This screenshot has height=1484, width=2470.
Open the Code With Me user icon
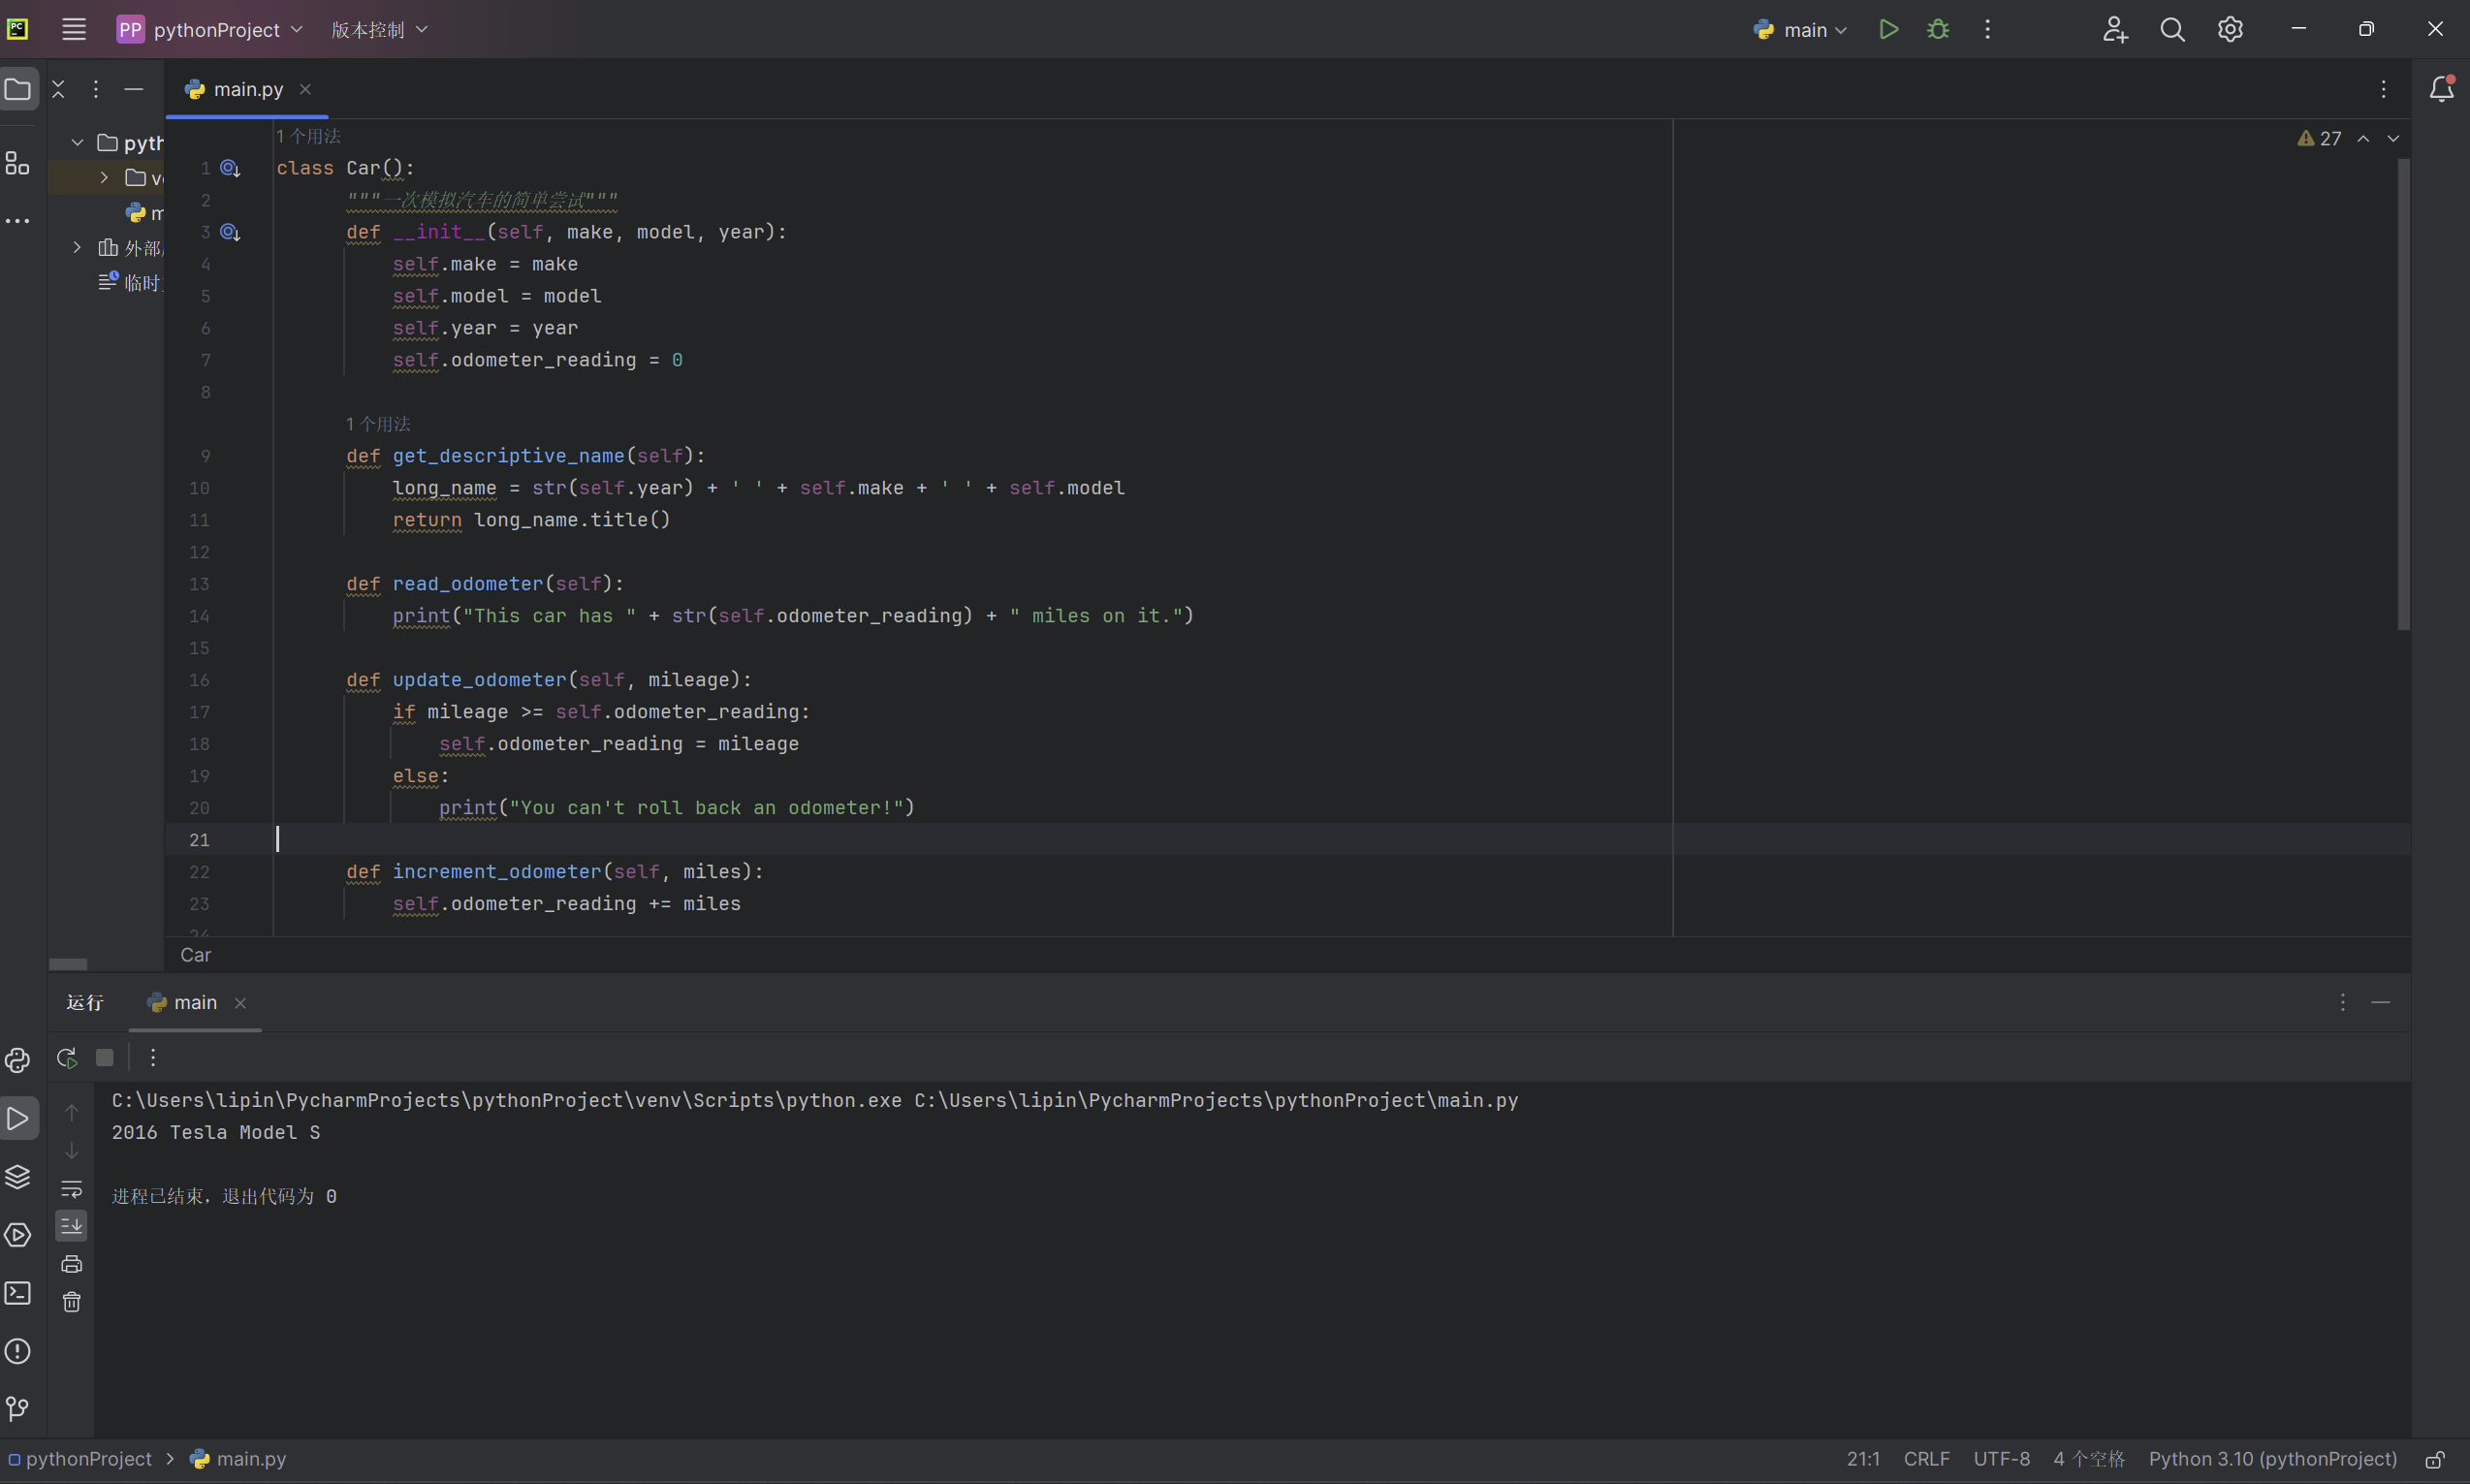pyautogui.click(x=2114, y=29)
